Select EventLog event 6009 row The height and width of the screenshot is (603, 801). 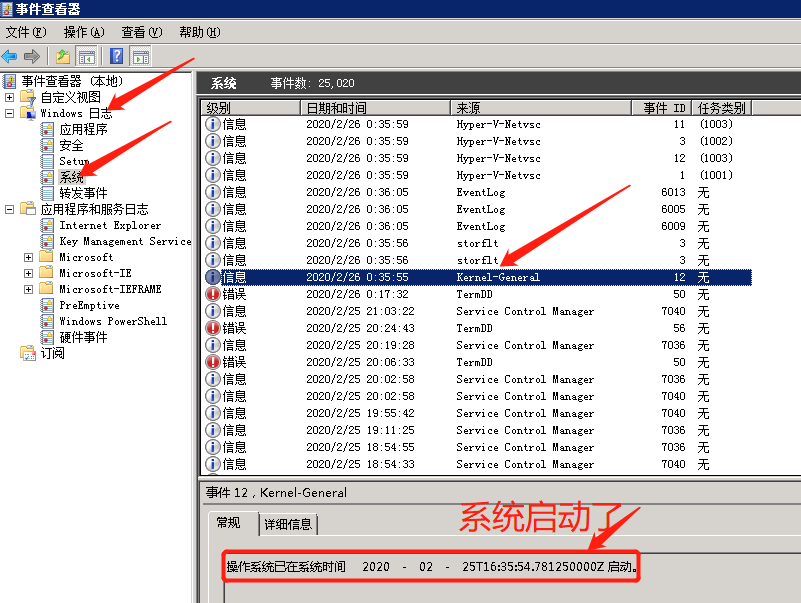[x=477, y=226]
